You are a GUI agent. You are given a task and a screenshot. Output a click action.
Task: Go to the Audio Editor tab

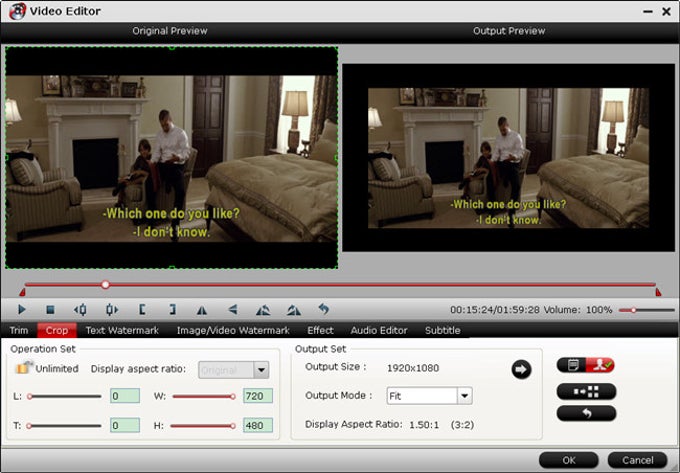[x=379, y=330]
